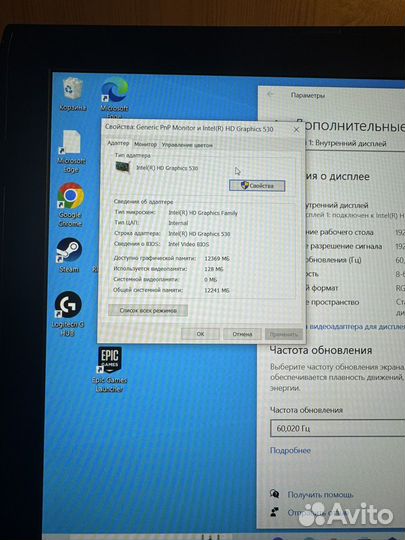Click the dialog title bar text Свойства
The height and width of the screenshot is (540, 405).
click(189, 128)
